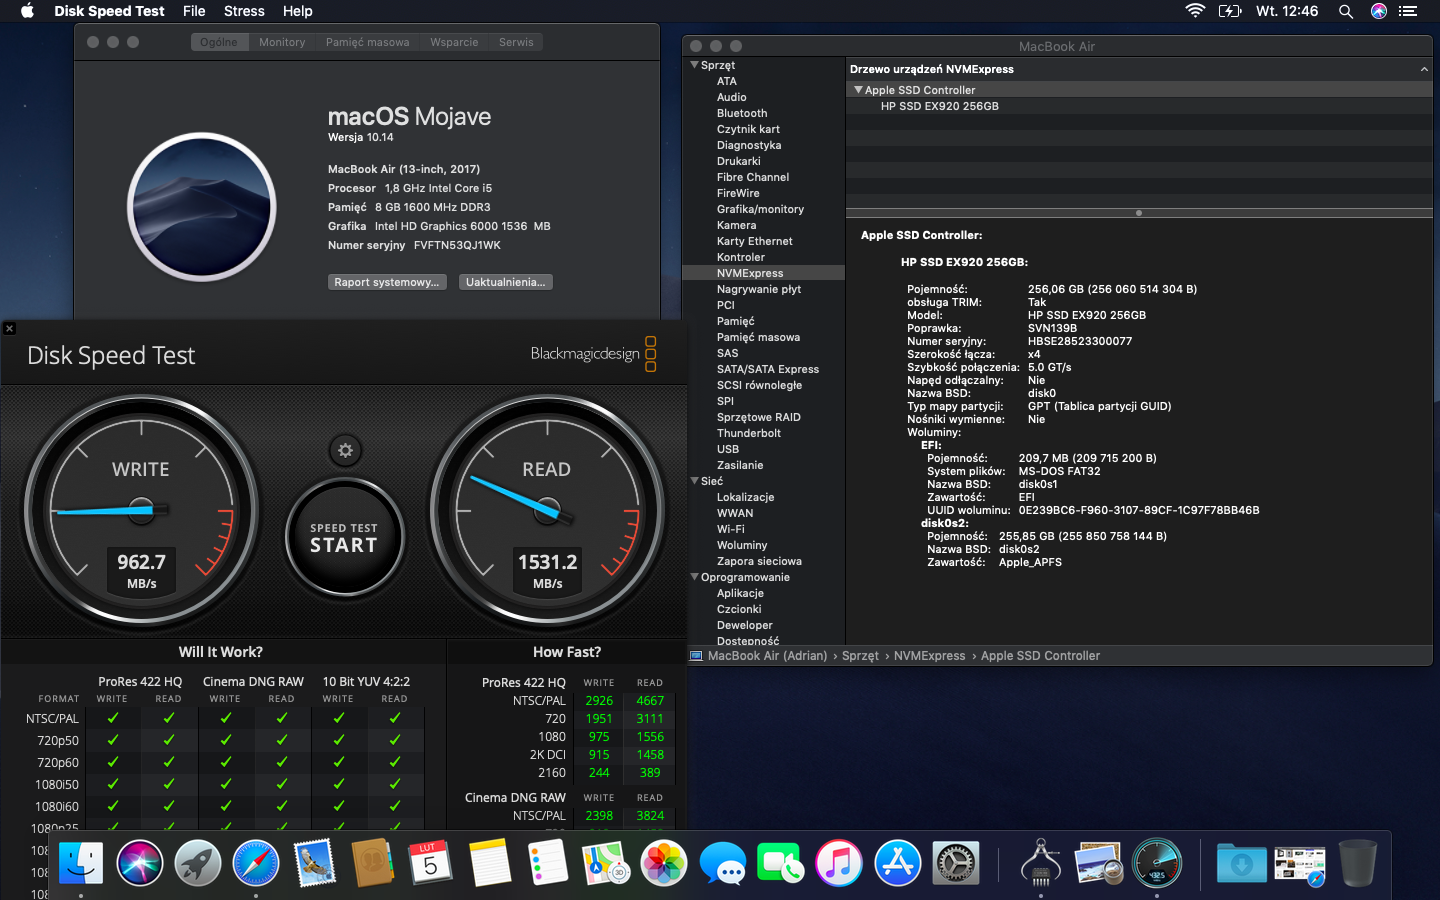Open Maps icon in Dock
This screenshot has width=1440, height=900.
(605, 863)
